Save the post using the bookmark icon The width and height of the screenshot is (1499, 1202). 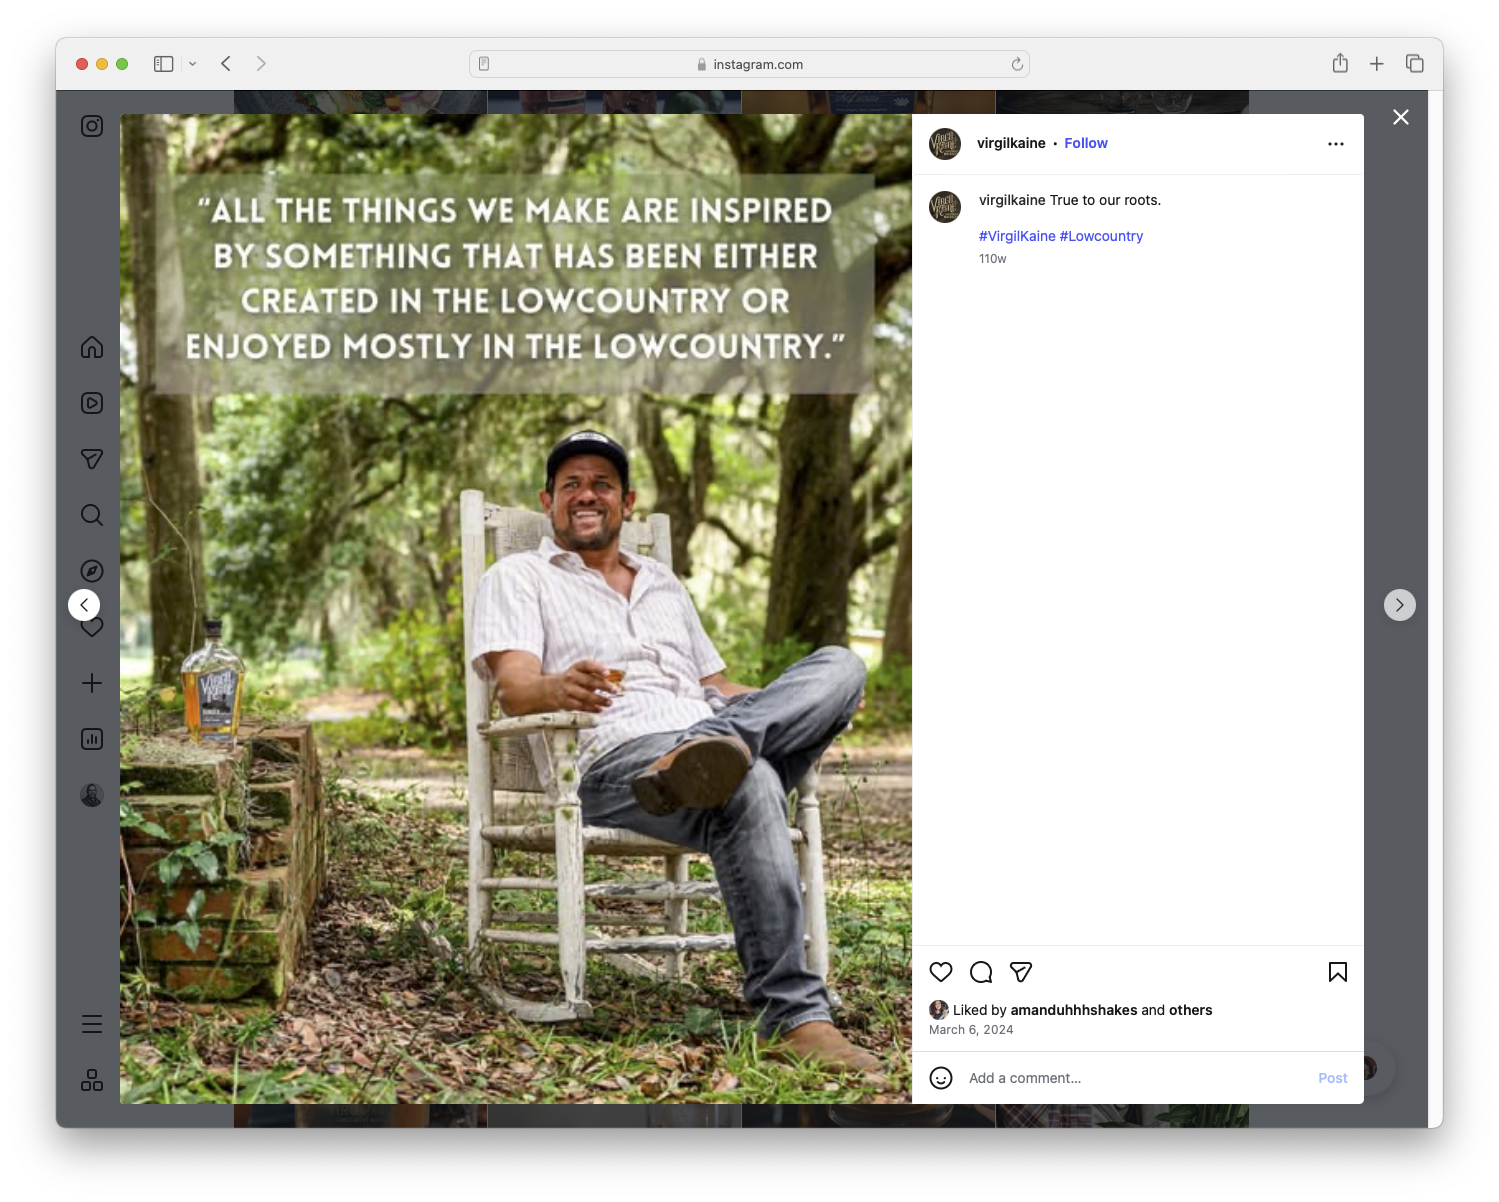[x=1337, y=971]
